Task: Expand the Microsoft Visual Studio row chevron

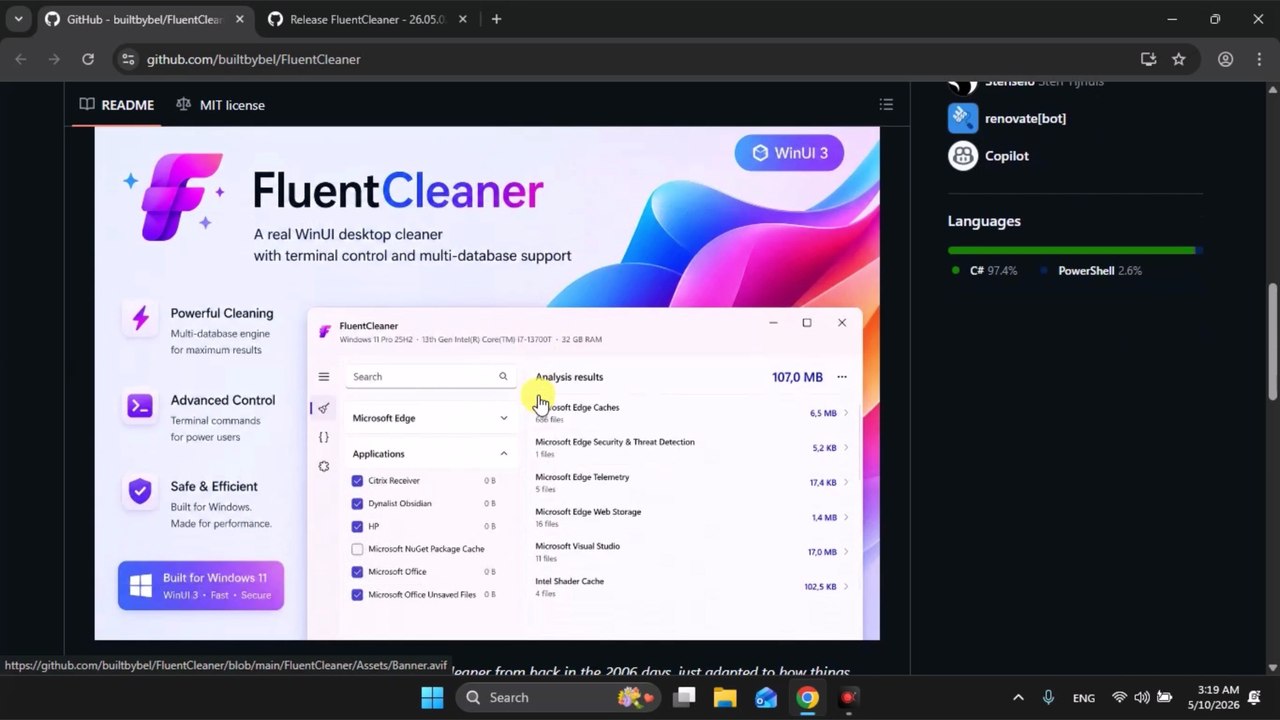Action: 846,552
